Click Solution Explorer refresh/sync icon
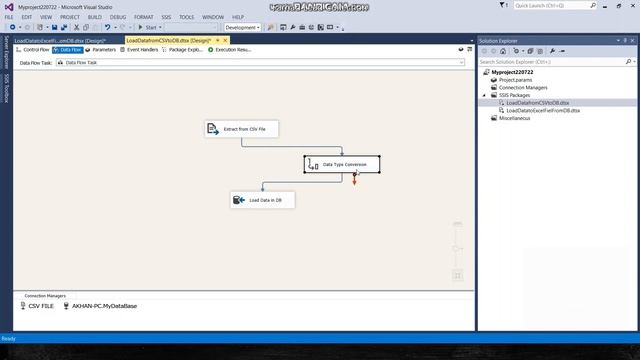This screenshot has height=360, width=640. [516, 51]
